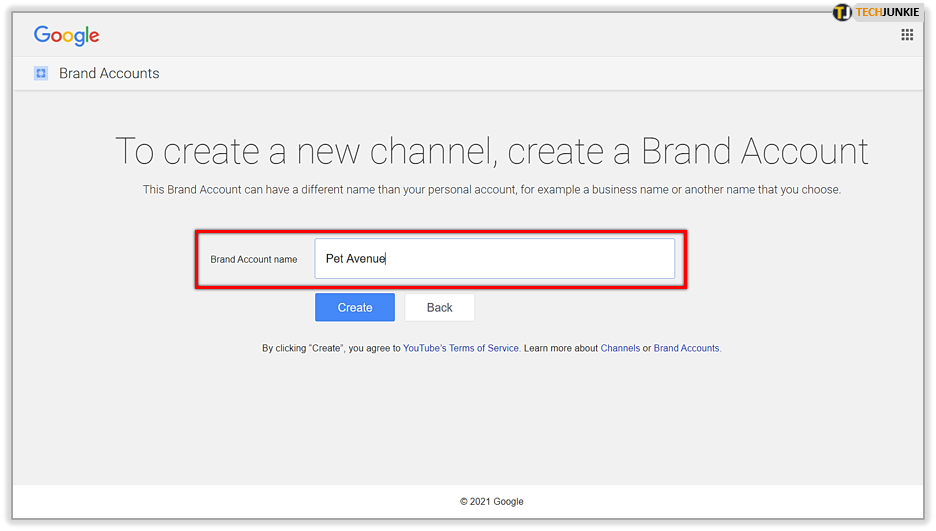Screen dimensions: 936x531
Task: Click the 'To create a new channel' heading
Action: pos(492,151)
